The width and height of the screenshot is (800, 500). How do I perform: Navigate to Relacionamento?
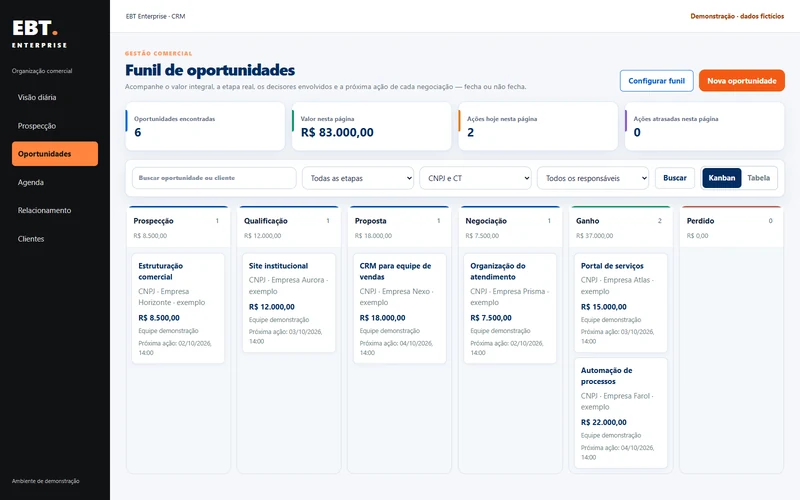pos(55,210)
